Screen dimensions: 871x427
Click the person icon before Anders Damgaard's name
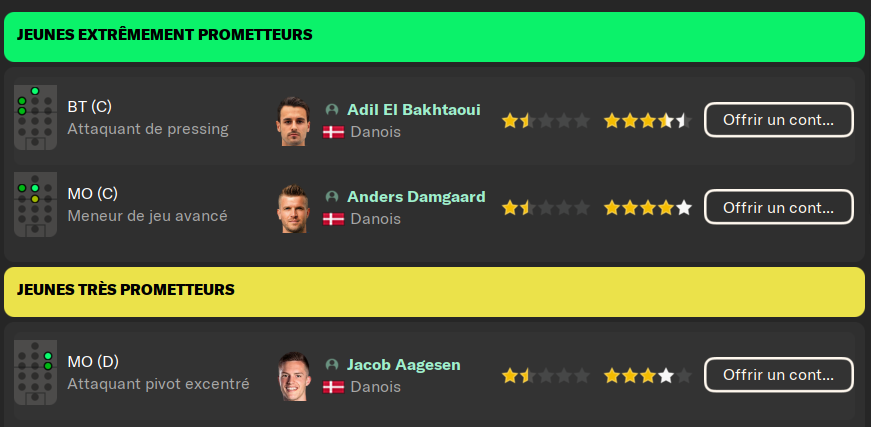point(332,197)
